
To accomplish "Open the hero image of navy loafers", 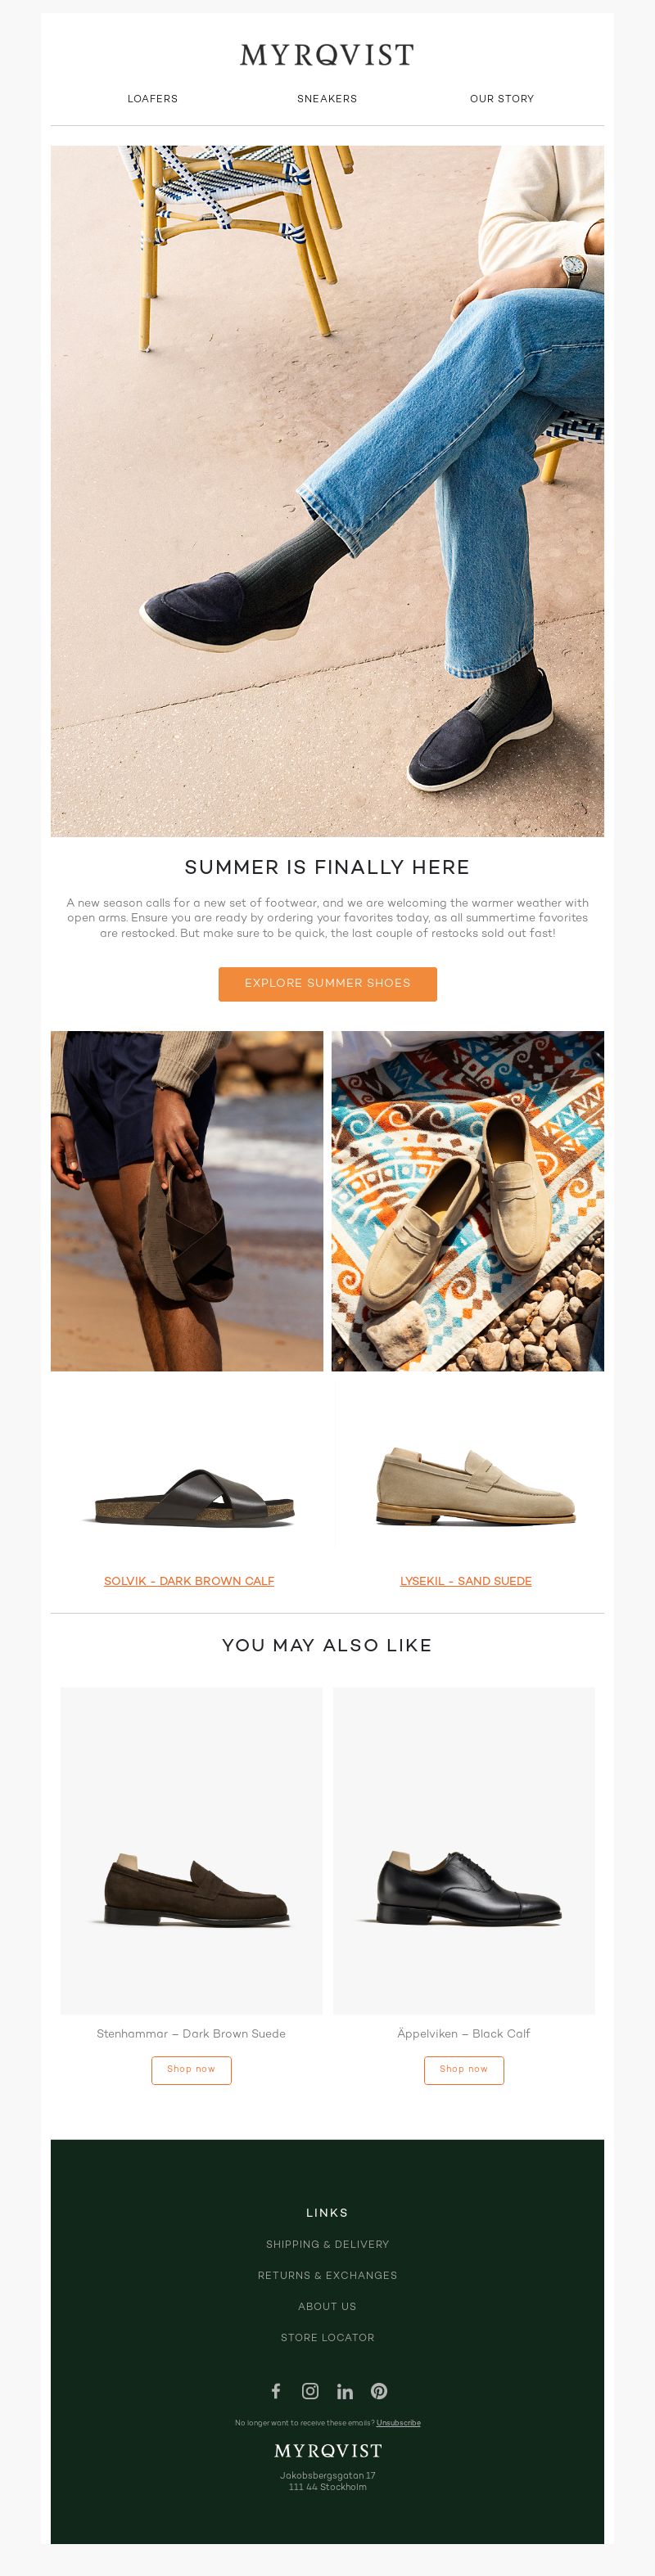I will (x=327, y=491).
